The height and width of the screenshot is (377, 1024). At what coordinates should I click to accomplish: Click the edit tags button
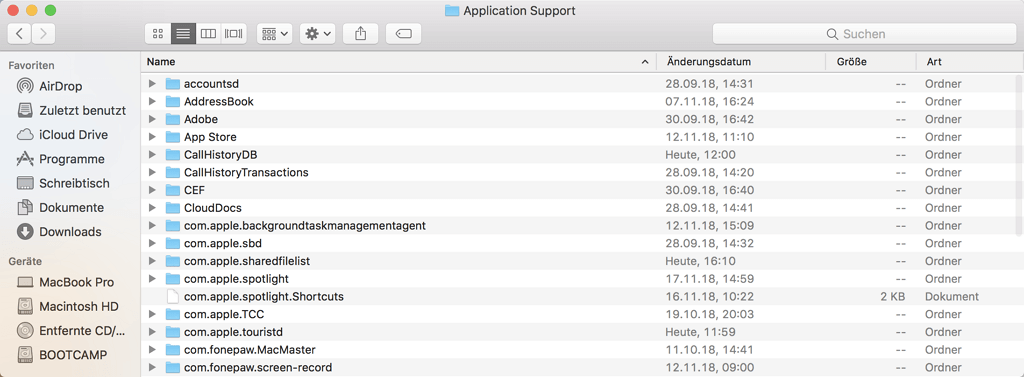(403, 34)
